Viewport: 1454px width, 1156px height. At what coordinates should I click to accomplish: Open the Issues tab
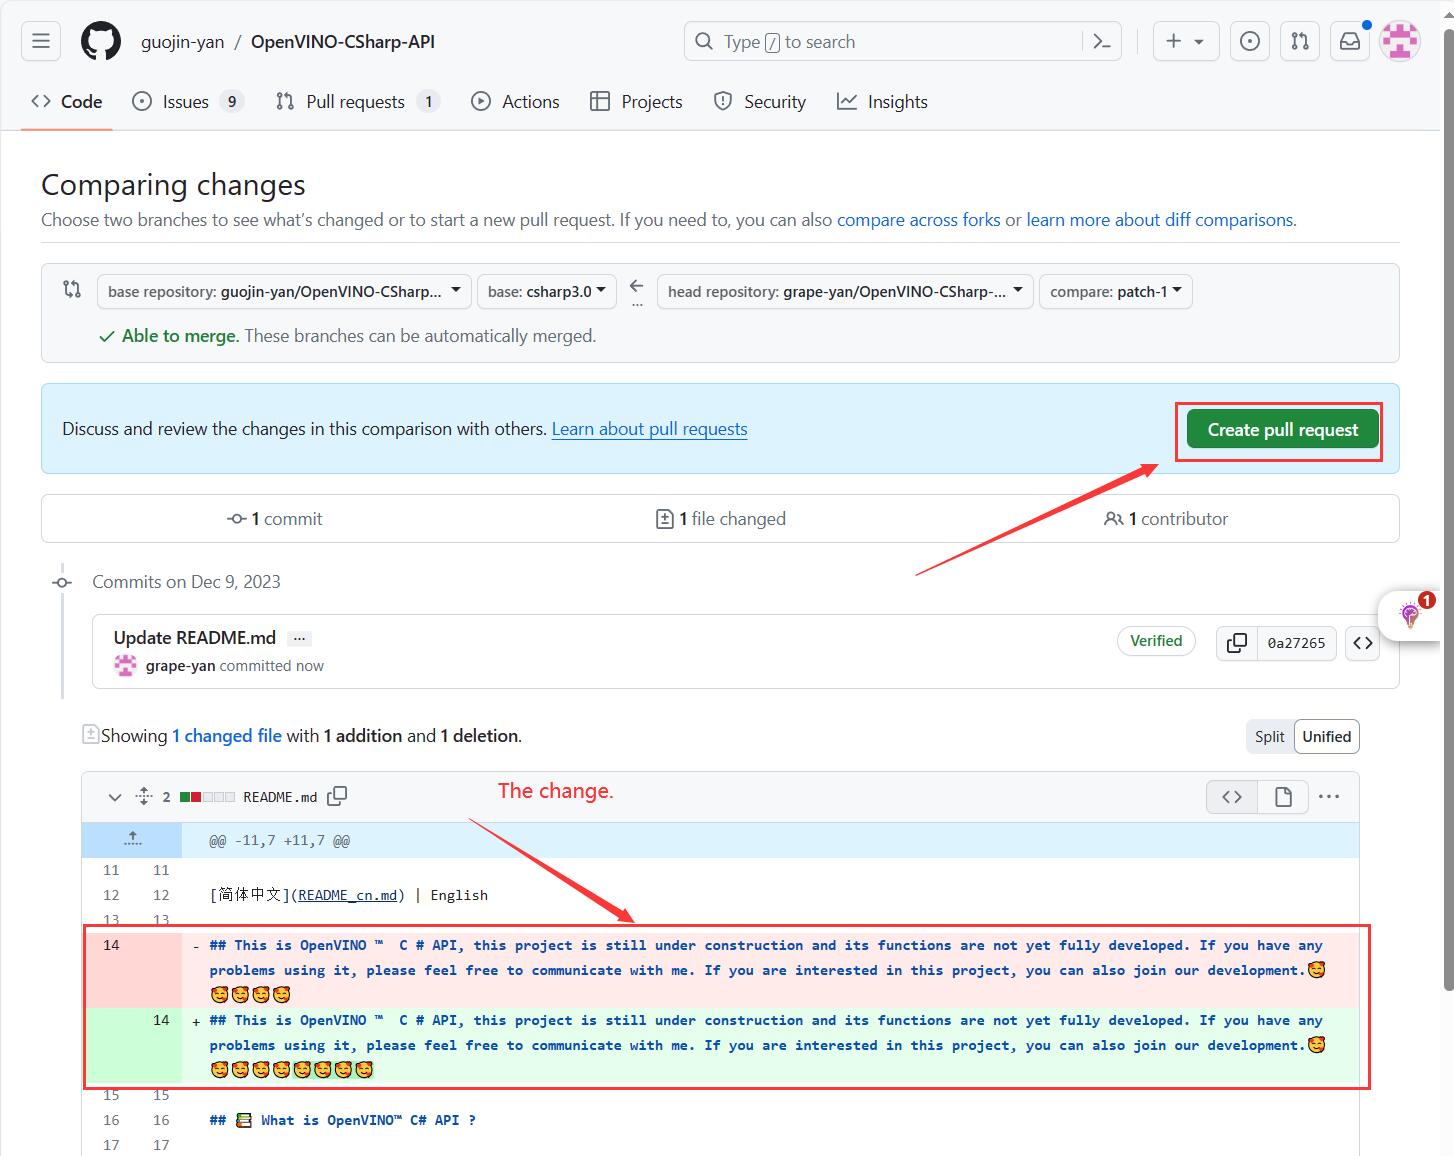click(188, 101)
